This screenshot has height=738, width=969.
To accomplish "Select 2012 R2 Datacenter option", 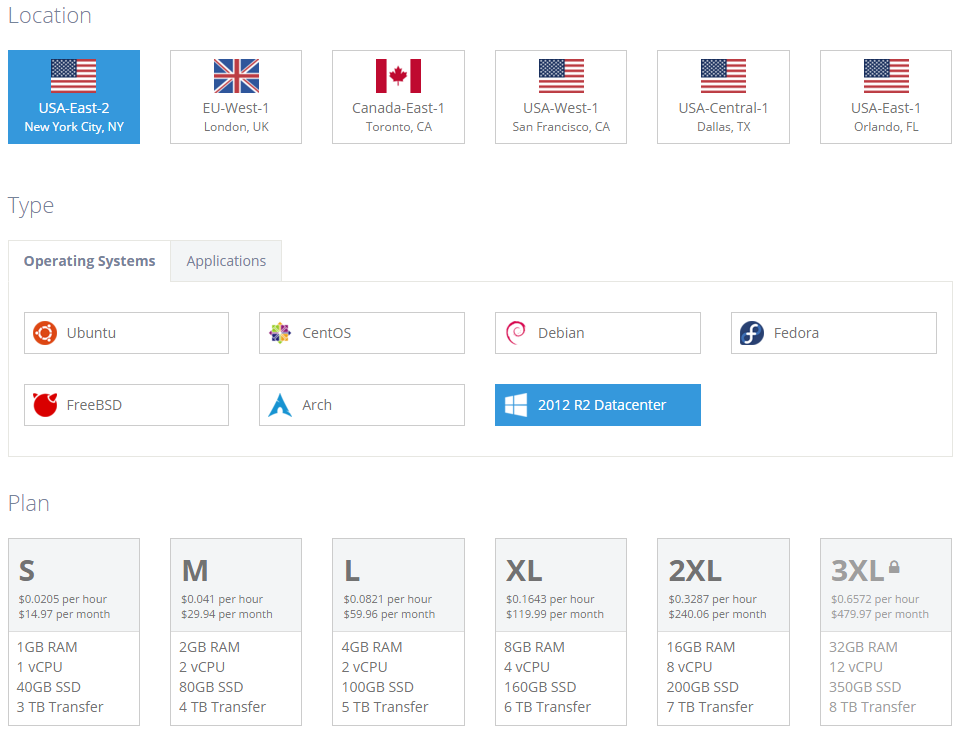I will (x=598, y=405).
